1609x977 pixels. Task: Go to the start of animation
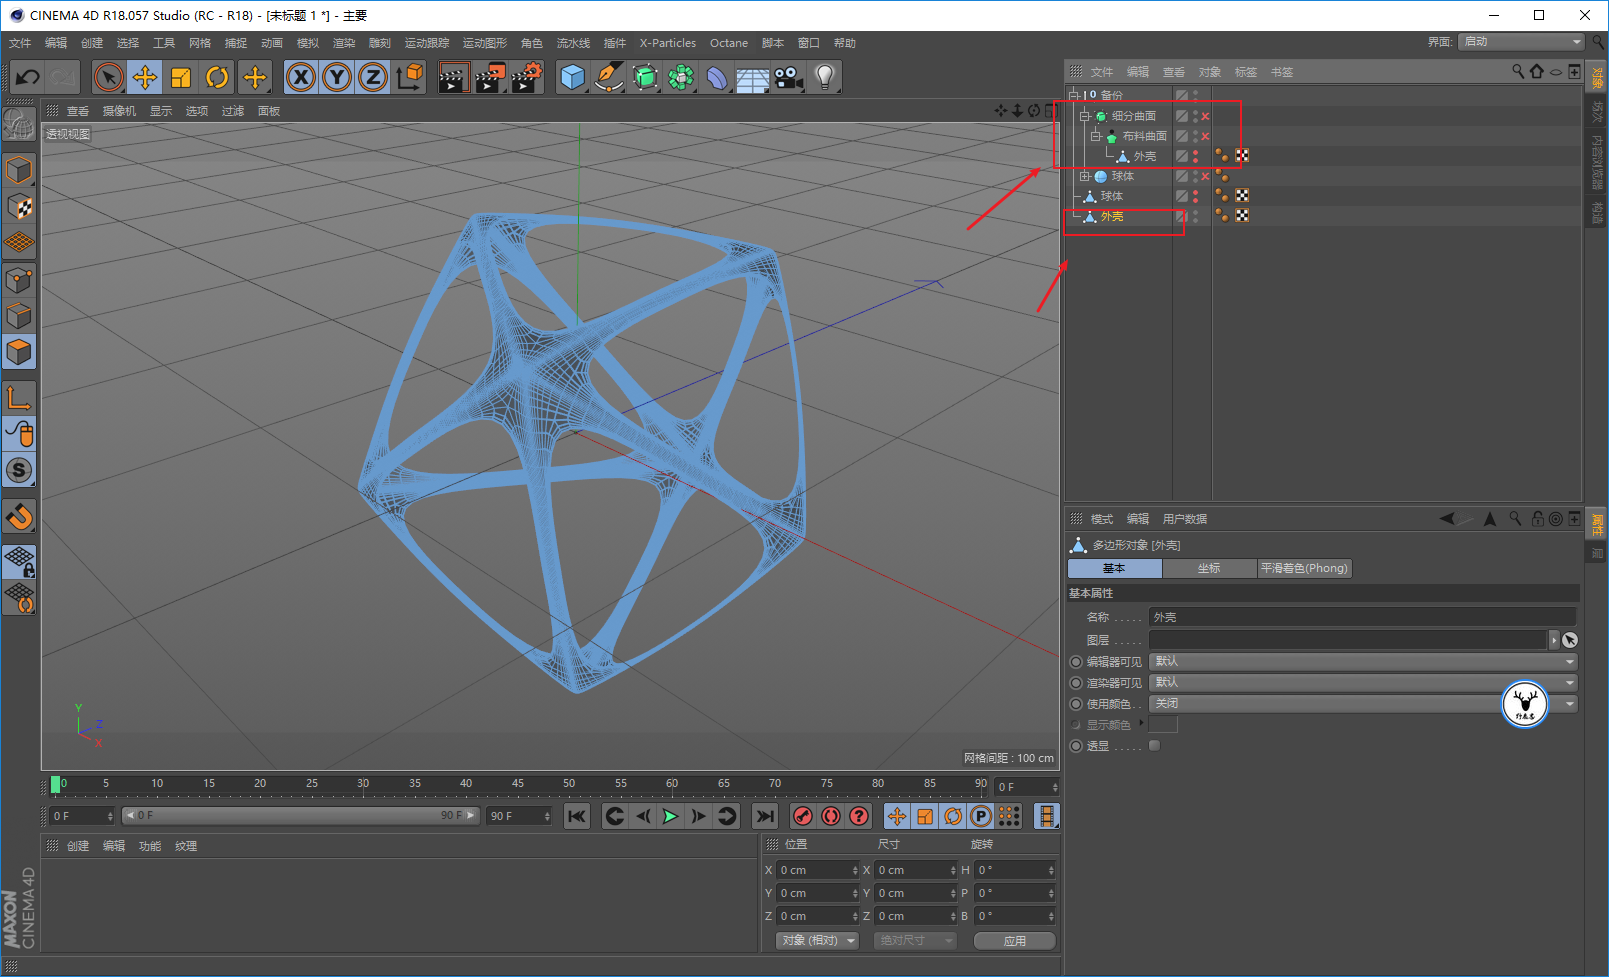click(577, 816)
